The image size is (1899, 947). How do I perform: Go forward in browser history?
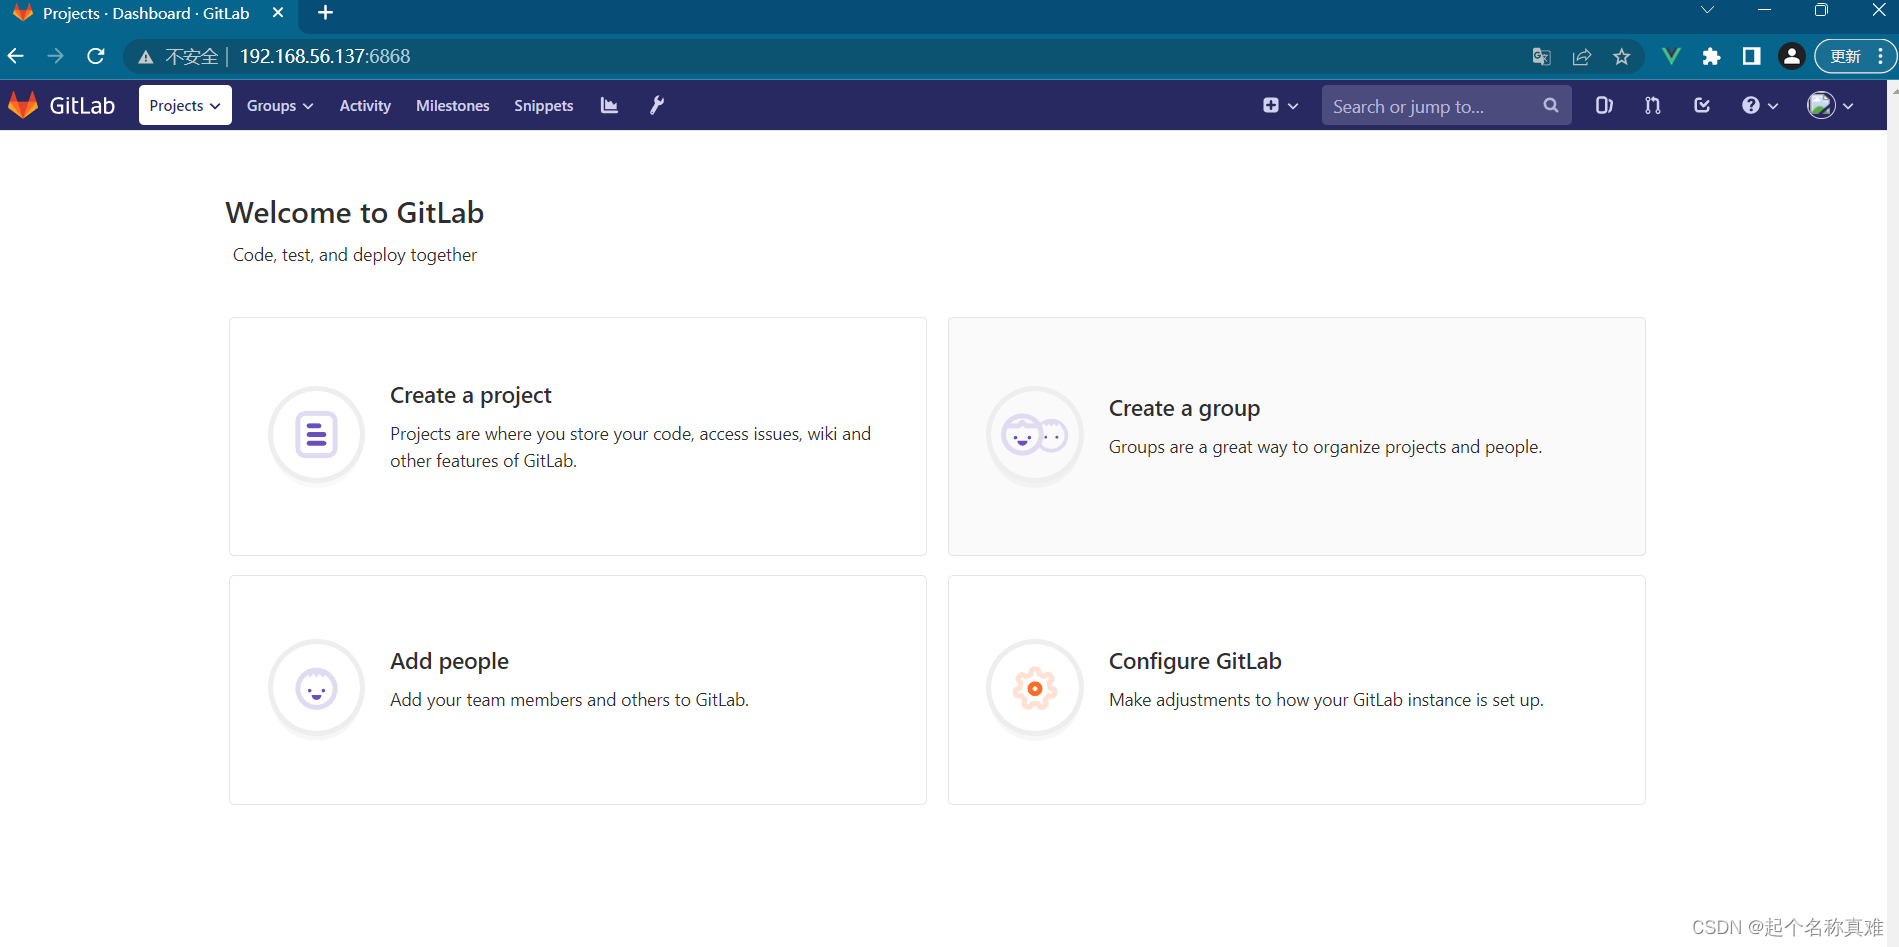[56, 56]
